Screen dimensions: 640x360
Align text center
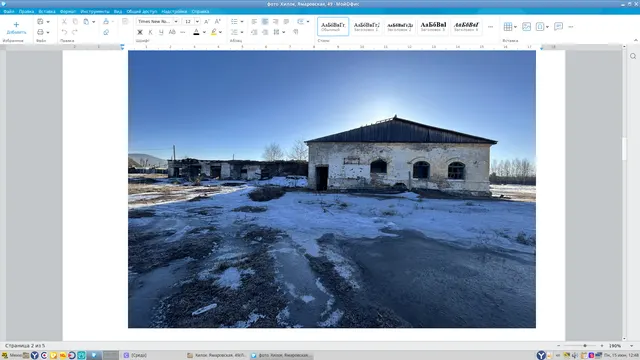click(265, 21)
